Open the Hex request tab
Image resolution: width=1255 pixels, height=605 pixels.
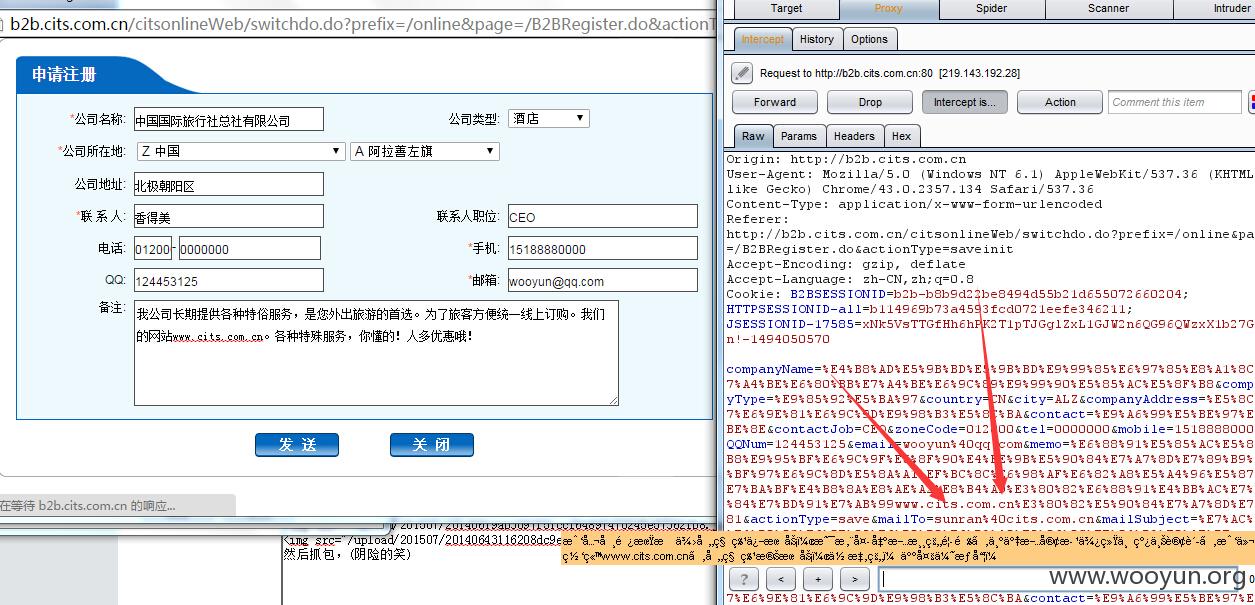pos(901,136)
